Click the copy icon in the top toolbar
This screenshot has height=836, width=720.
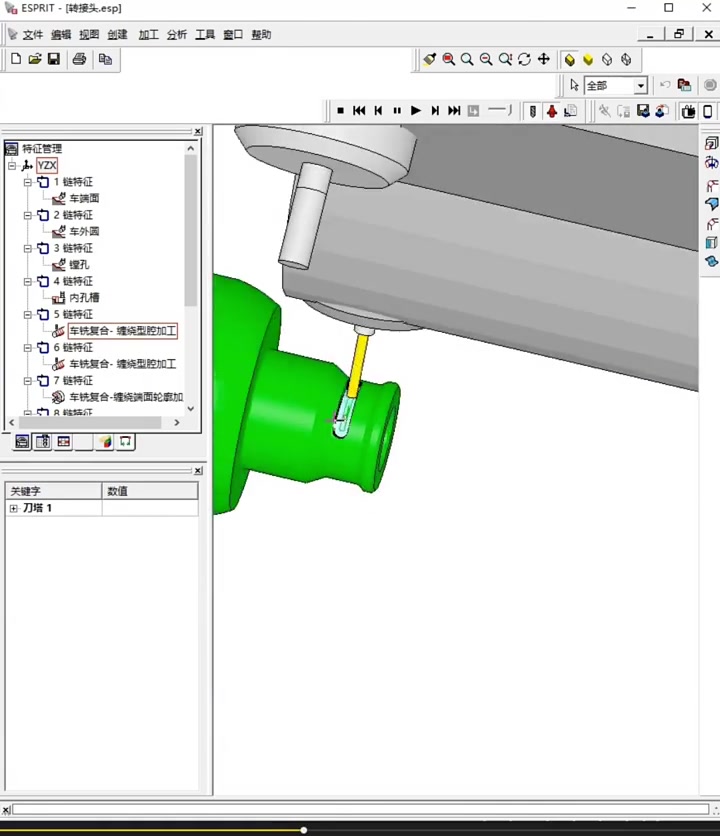[x=105, y=59]
